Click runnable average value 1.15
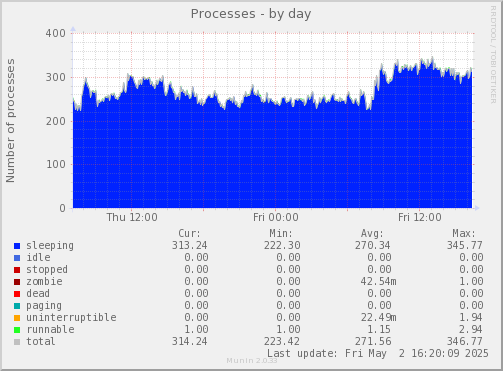 pyautogui.click(x=379, y=329)
